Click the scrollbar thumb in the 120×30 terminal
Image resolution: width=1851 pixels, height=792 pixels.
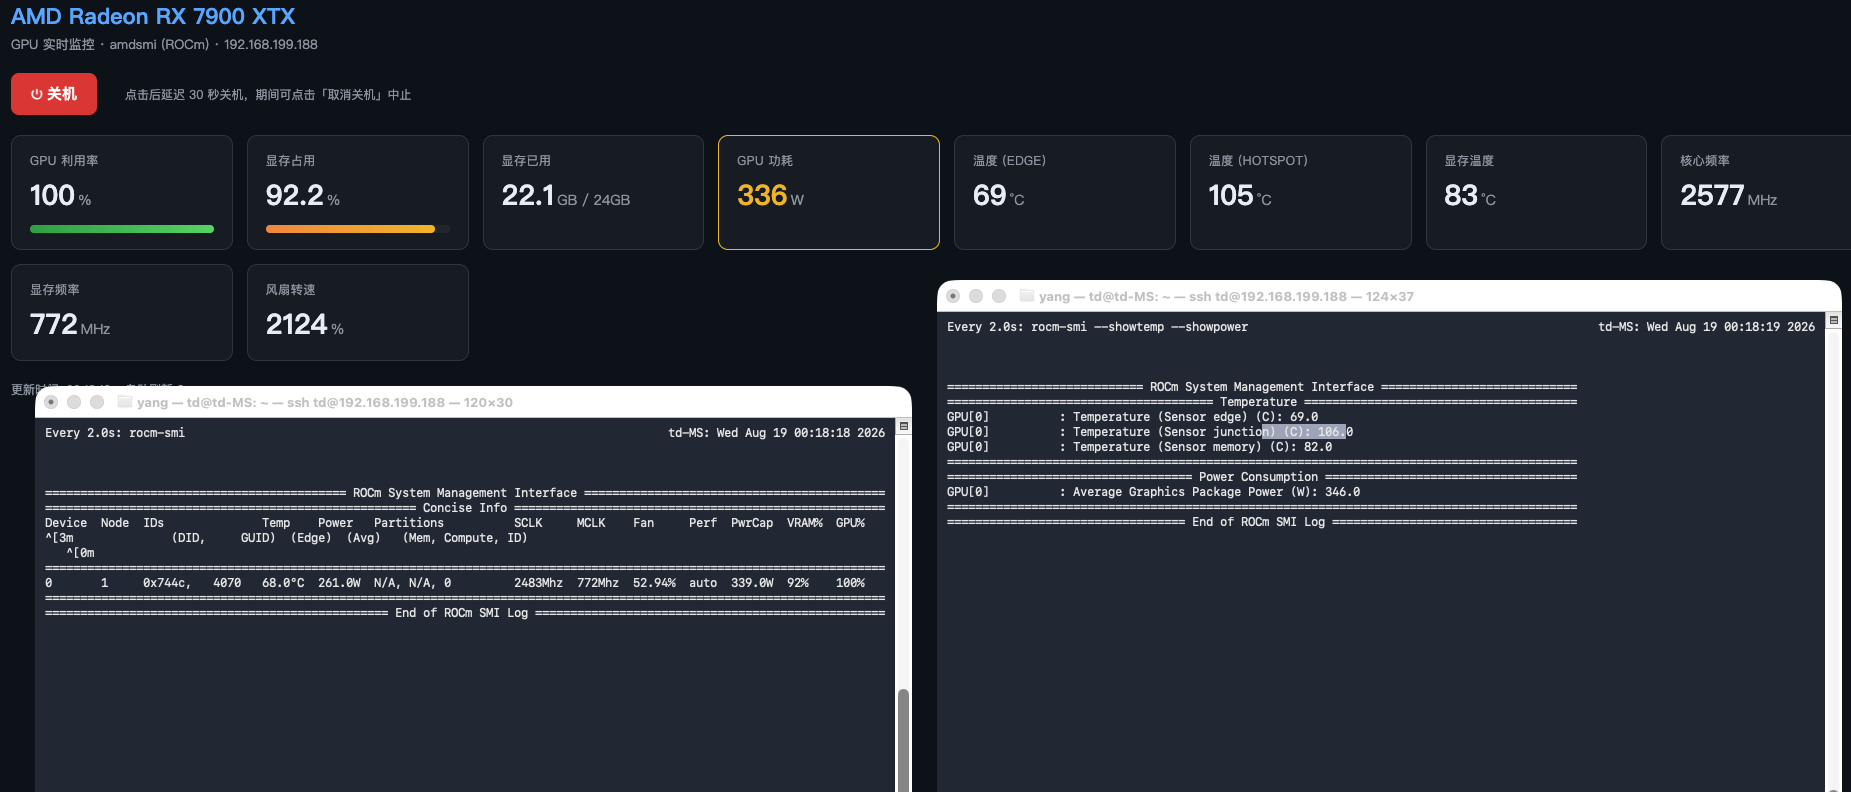pos(904,740)
